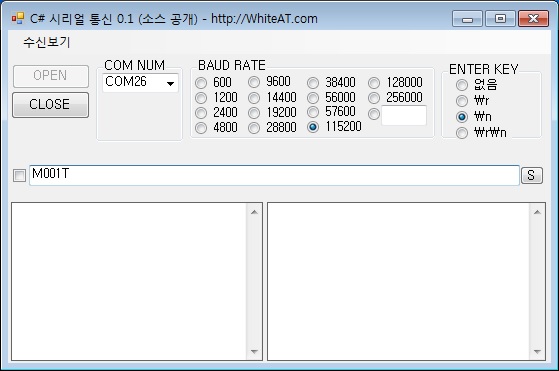Viewport: 559px width, 371px height.
Task: Click left pane scrollbar down arrow
Action: coord(254,351)
